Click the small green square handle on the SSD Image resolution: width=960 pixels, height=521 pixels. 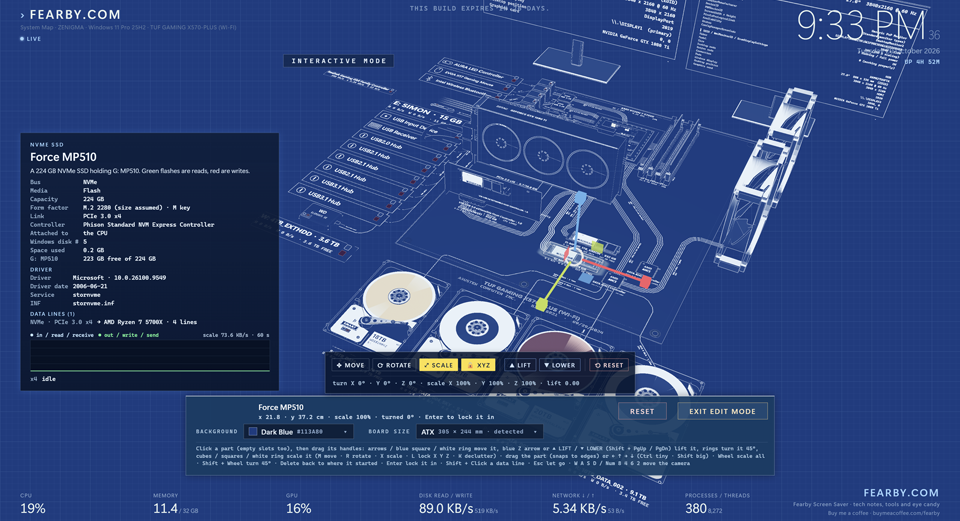(x=597, y=247)
